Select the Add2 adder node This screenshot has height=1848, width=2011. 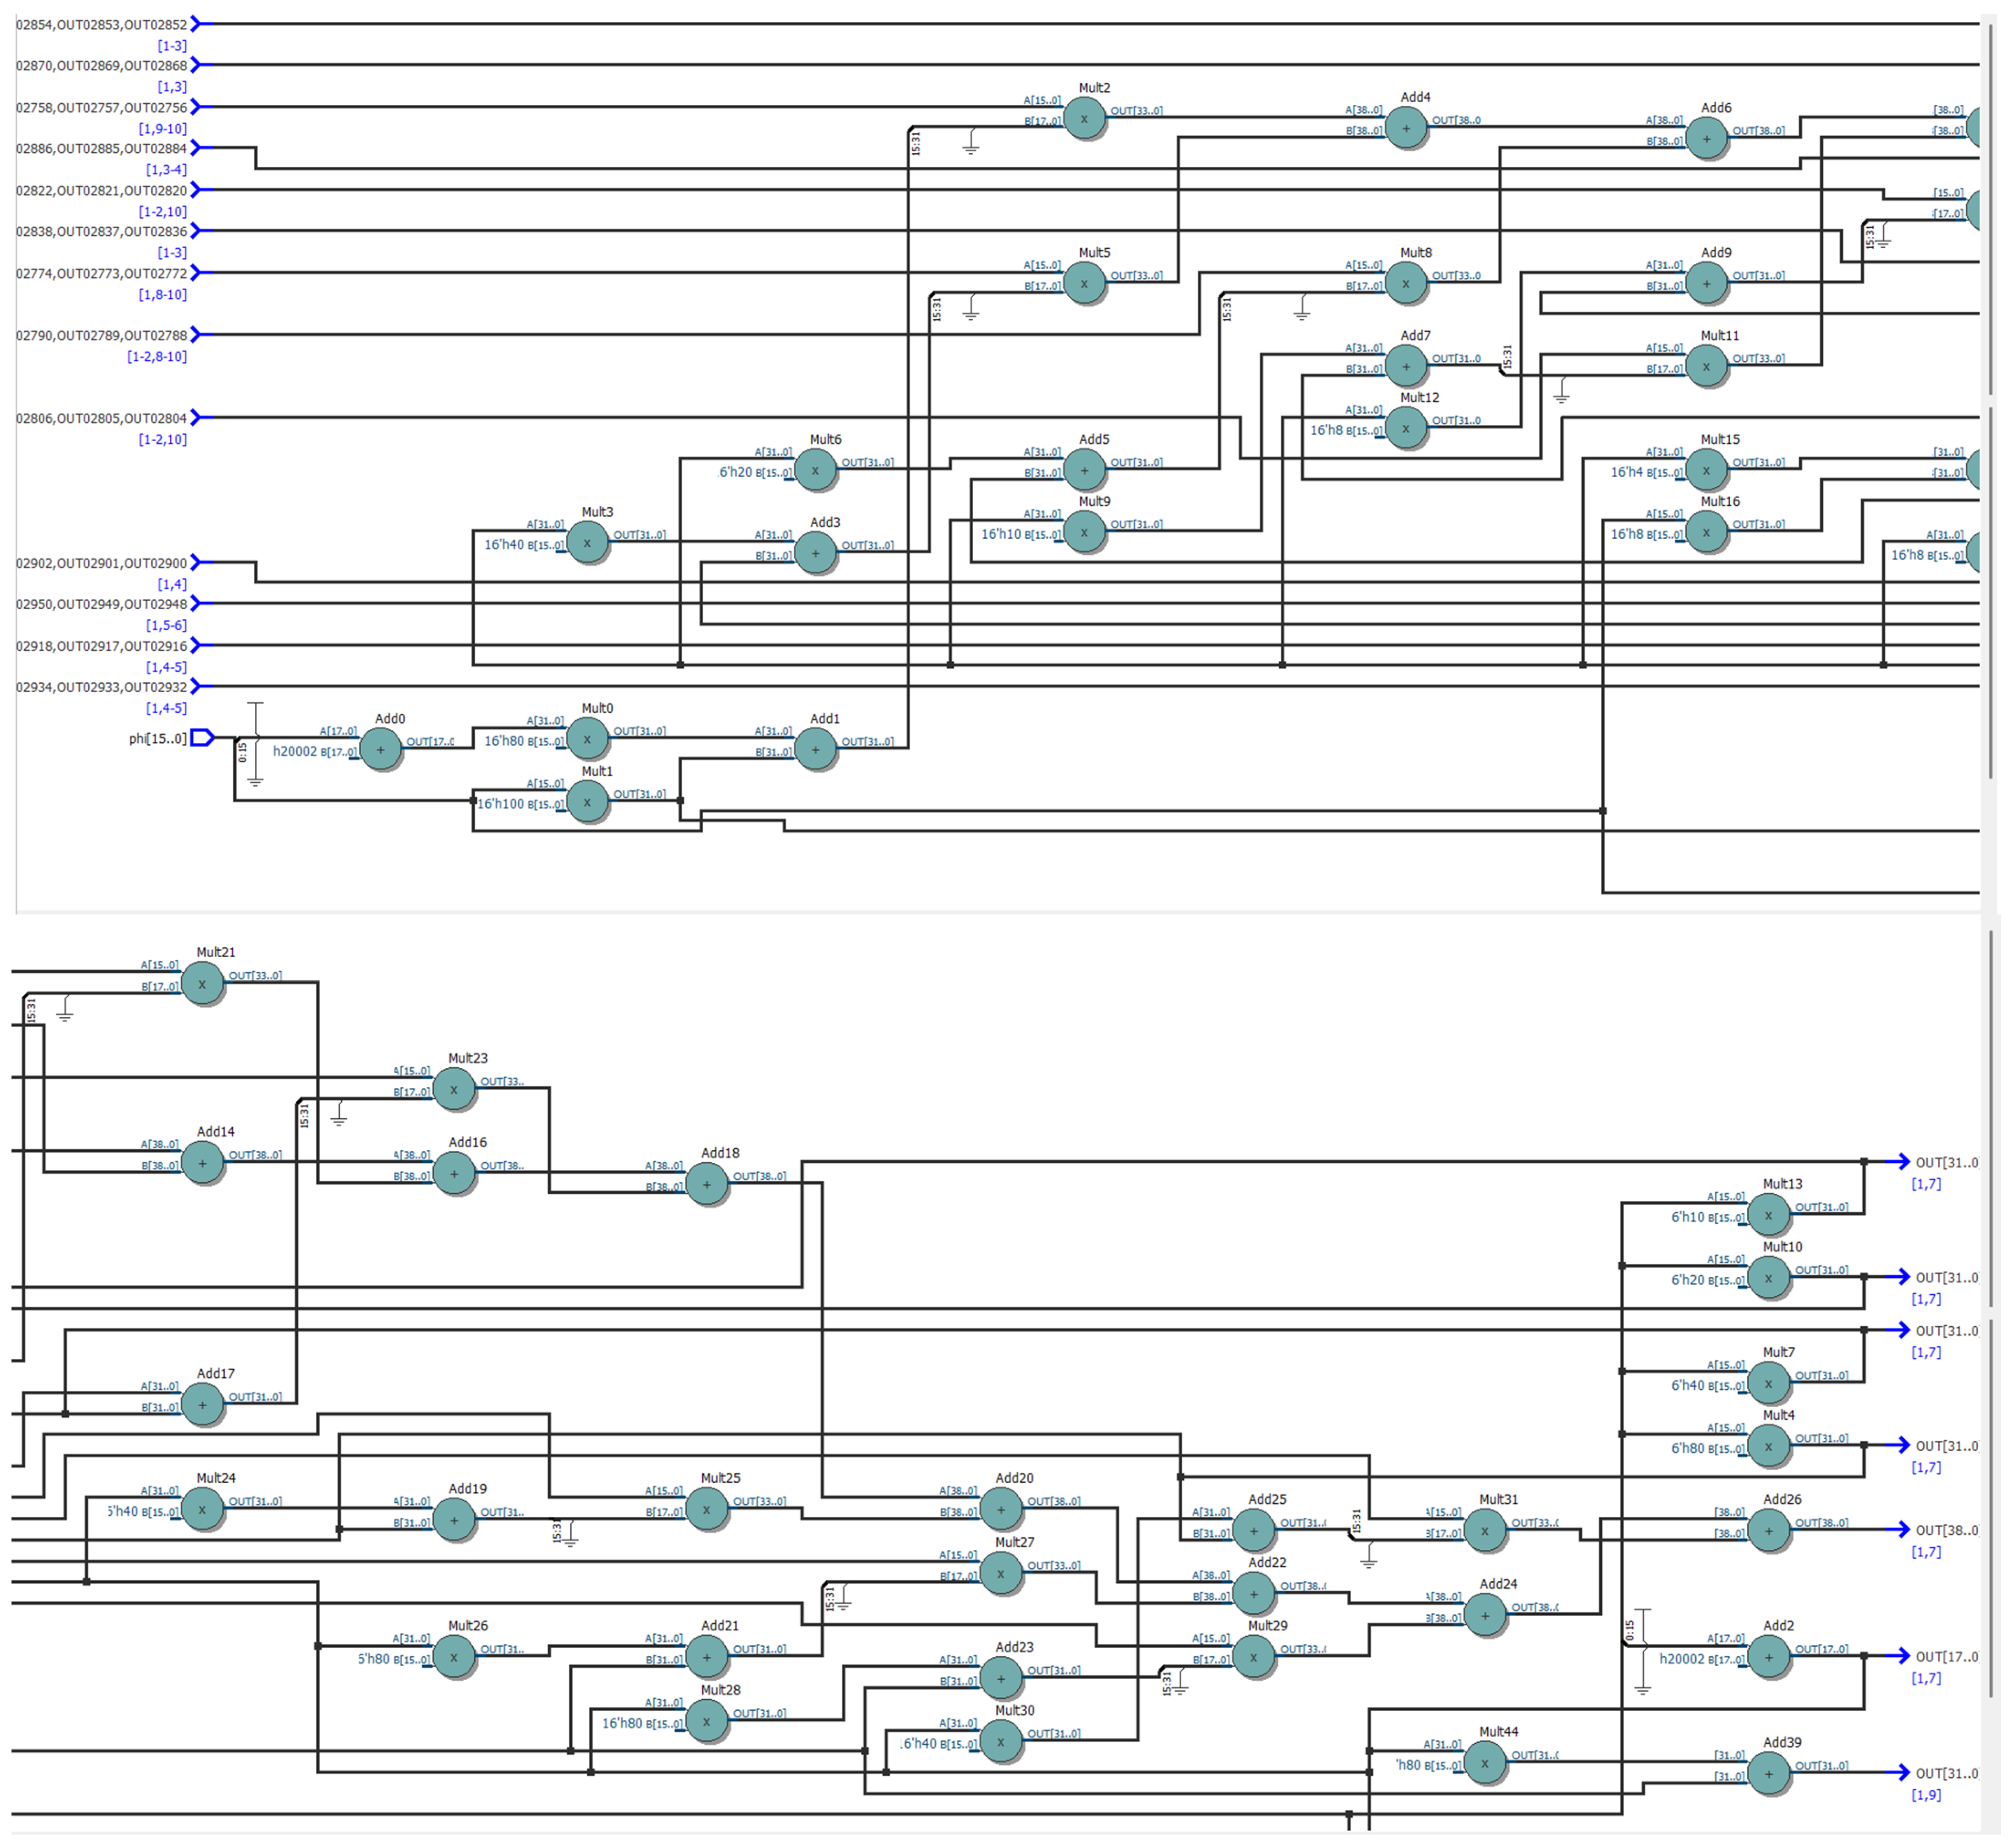(1768, 1657)
